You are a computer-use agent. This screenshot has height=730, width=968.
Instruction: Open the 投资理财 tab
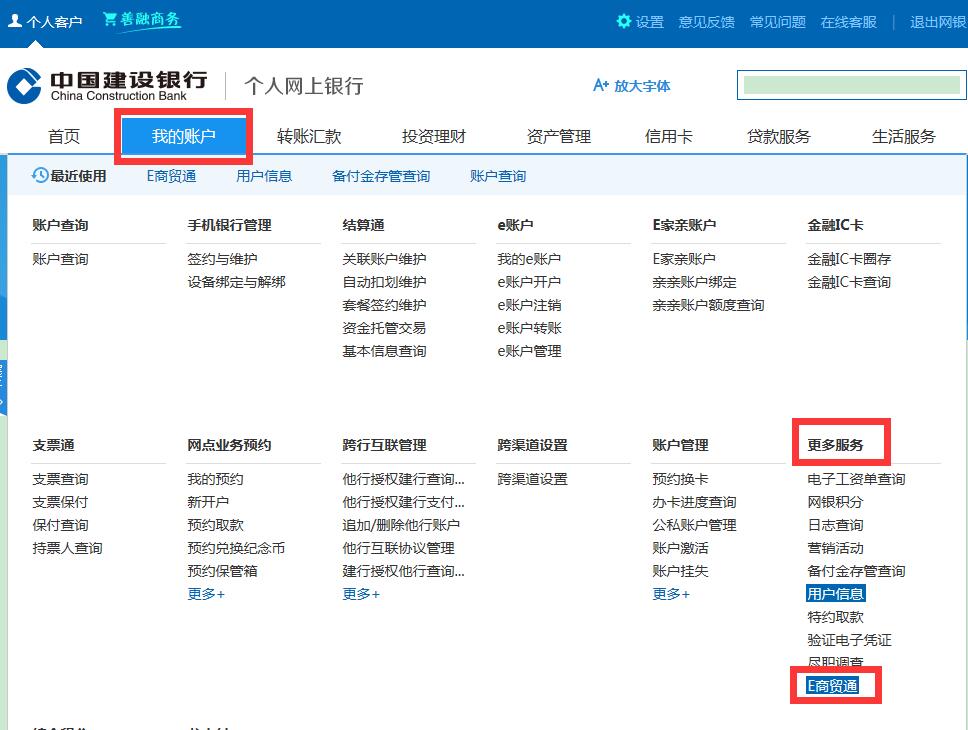(433, 136)
